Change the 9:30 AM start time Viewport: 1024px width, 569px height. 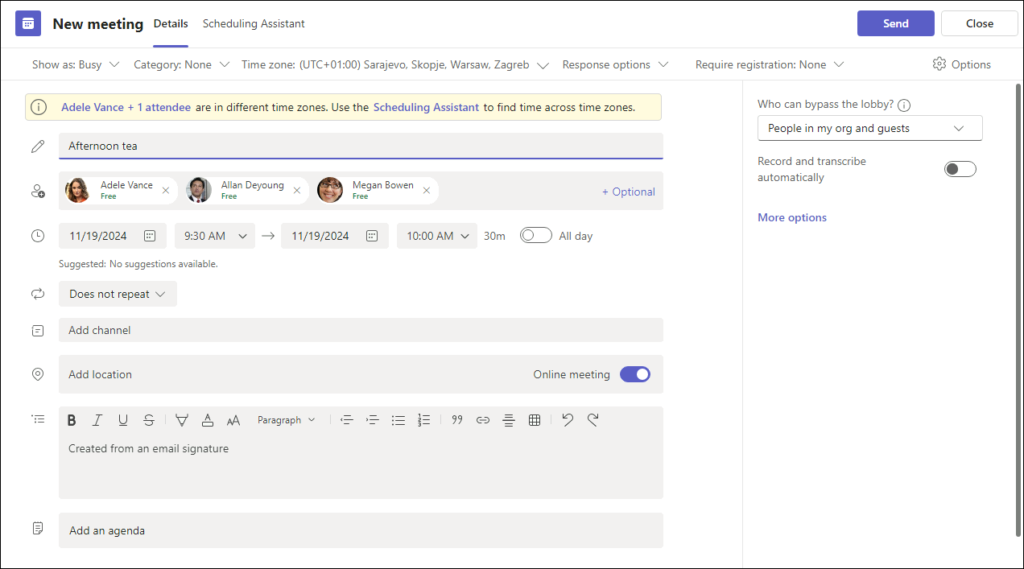tap(215, 236)
